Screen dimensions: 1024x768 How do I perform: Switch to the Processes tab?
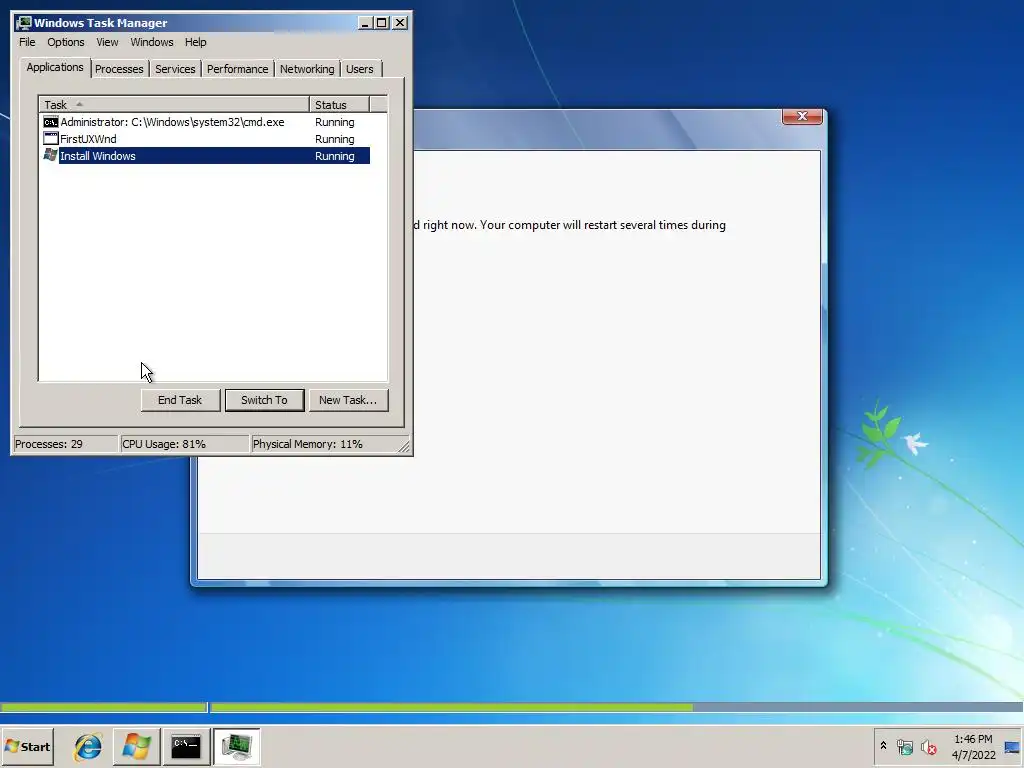119,69
